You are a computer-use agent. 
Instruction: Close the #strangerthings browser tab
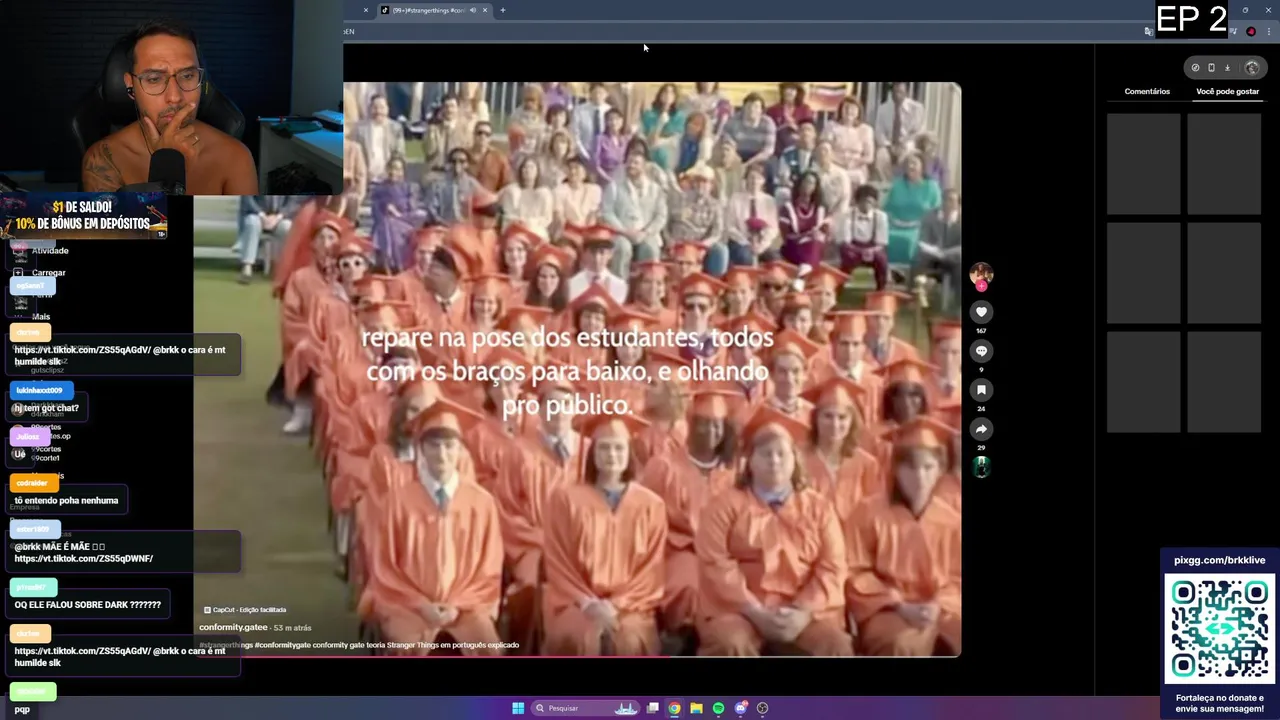[485, 10]
